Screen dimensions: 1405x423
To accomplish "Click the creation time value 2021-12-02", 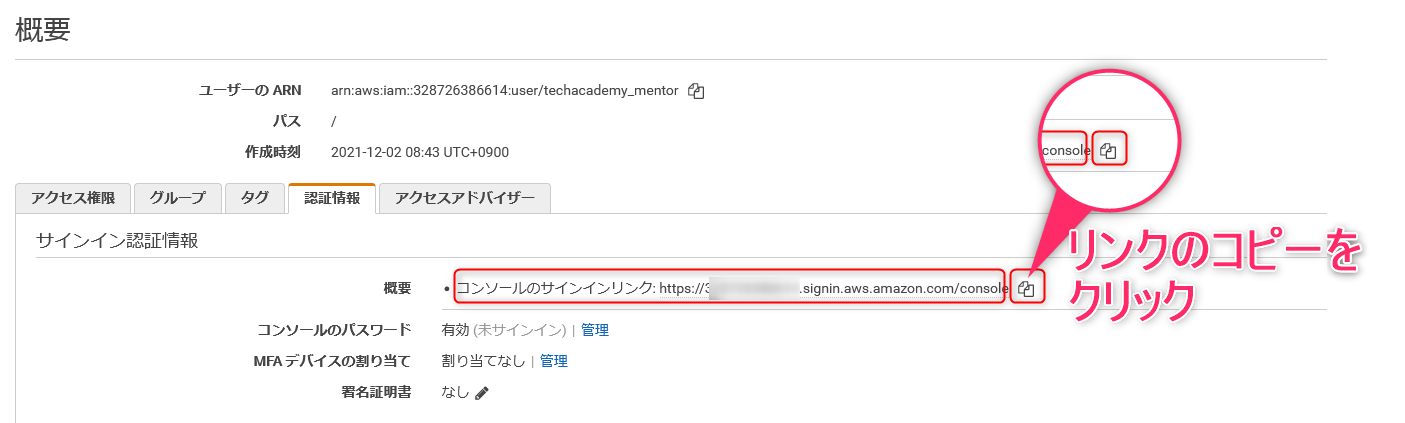I will [419, 152].
